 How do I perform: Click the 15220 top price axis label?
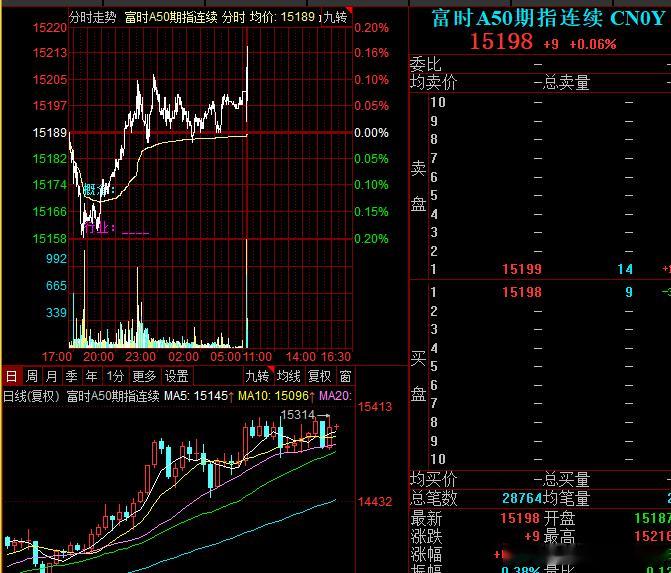(50, 28)
